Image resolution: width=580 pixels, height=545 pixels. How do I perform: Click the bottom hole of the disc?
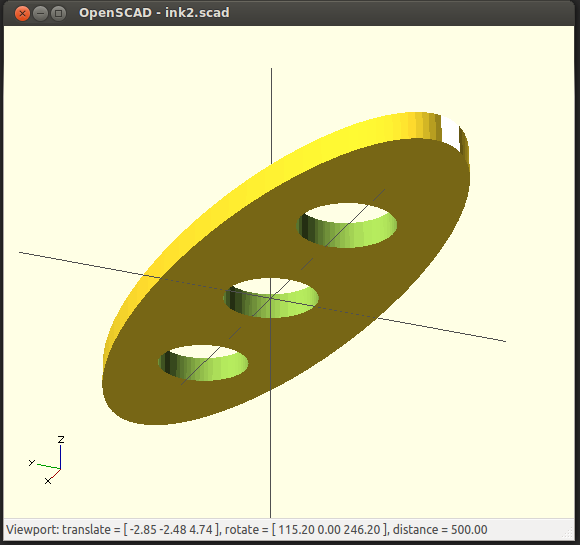[203, 363]
